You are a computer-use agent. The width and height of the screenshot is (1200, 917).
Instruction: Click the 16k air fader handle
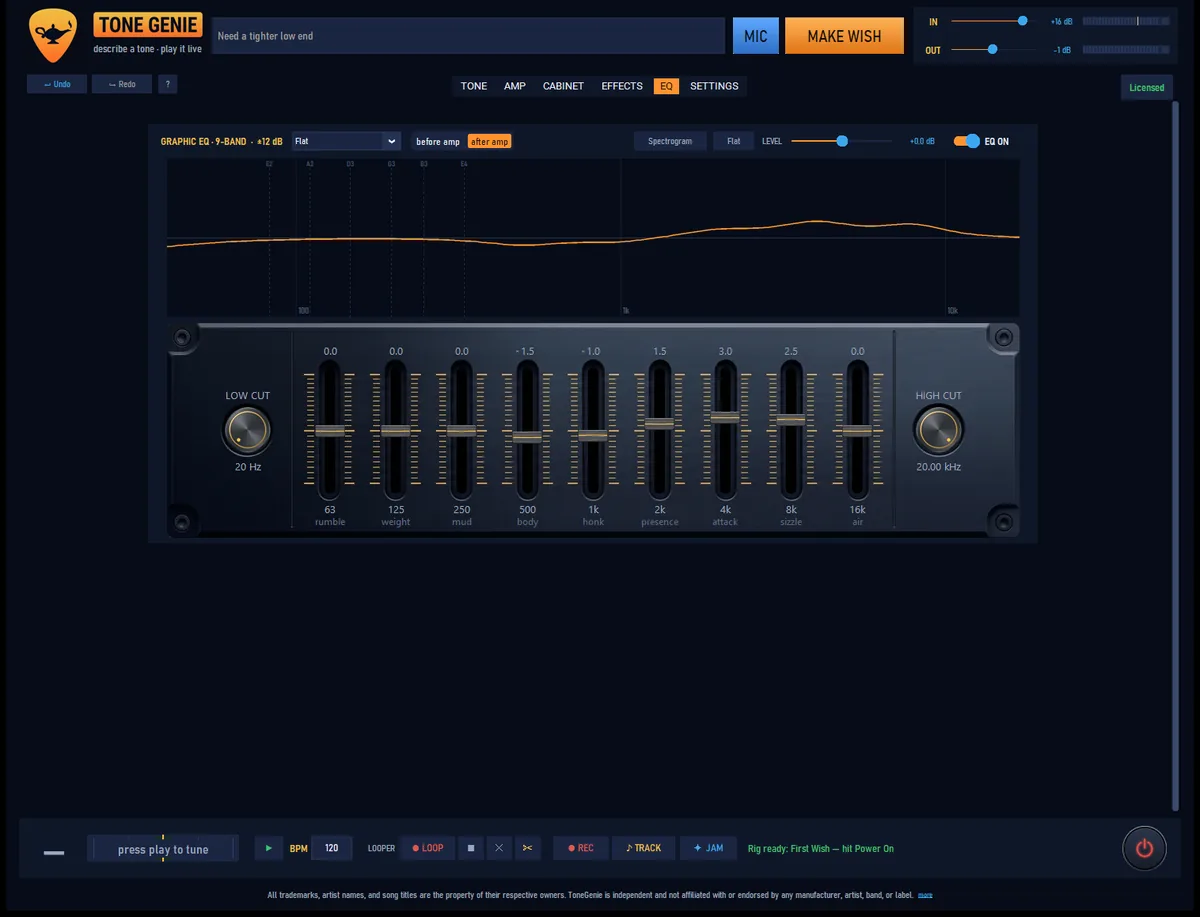(857, 431)
